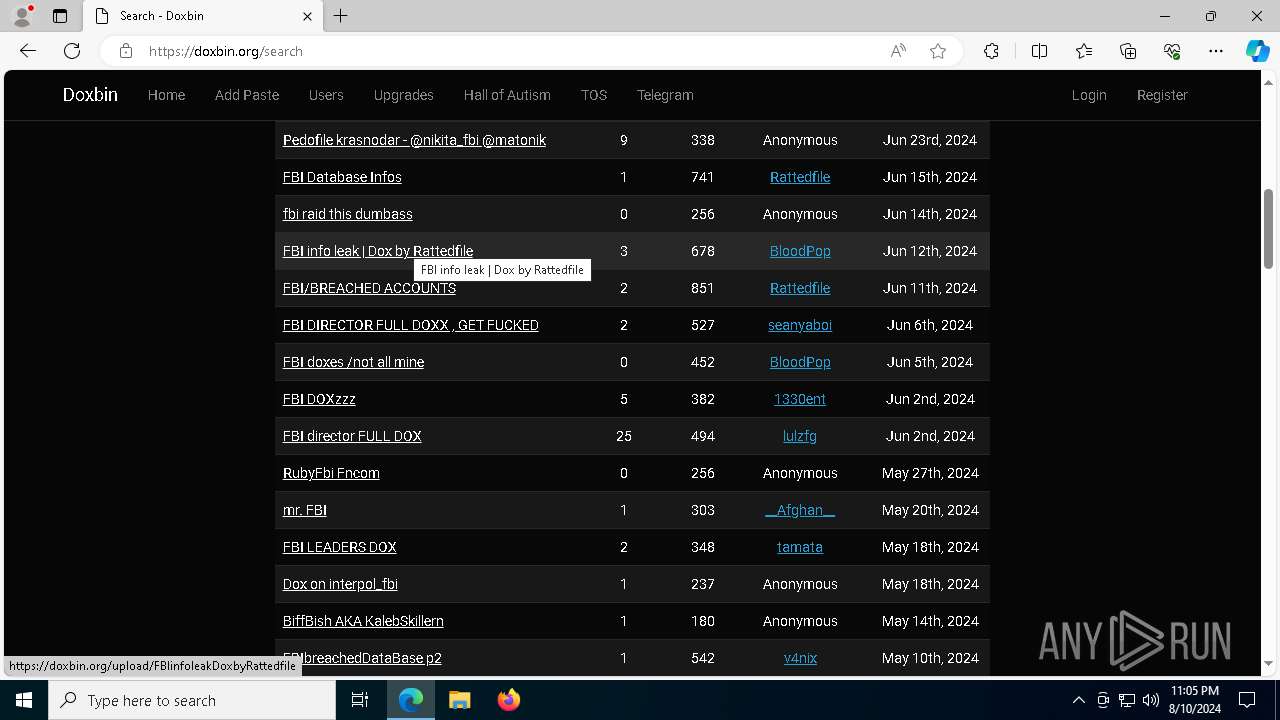
Task: Open the tab actions menu
Action: pos(60,16)
